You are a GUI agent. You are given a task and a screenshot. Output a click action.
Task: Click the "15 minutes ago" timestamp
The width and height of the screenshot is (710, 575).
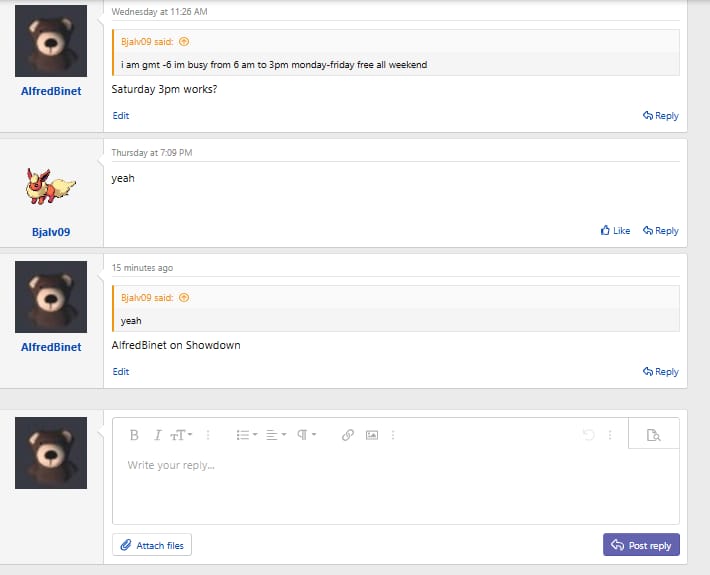(142, 268)
